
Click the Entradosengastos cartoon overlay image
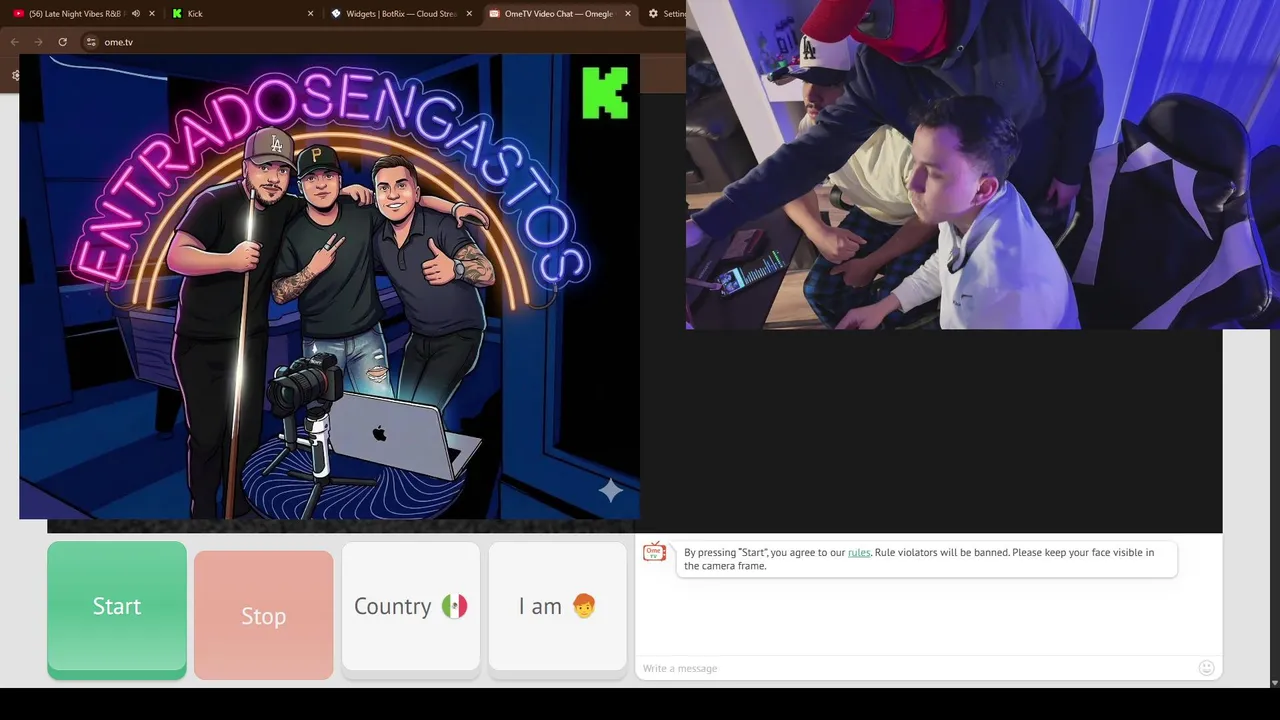coord(329,287)
